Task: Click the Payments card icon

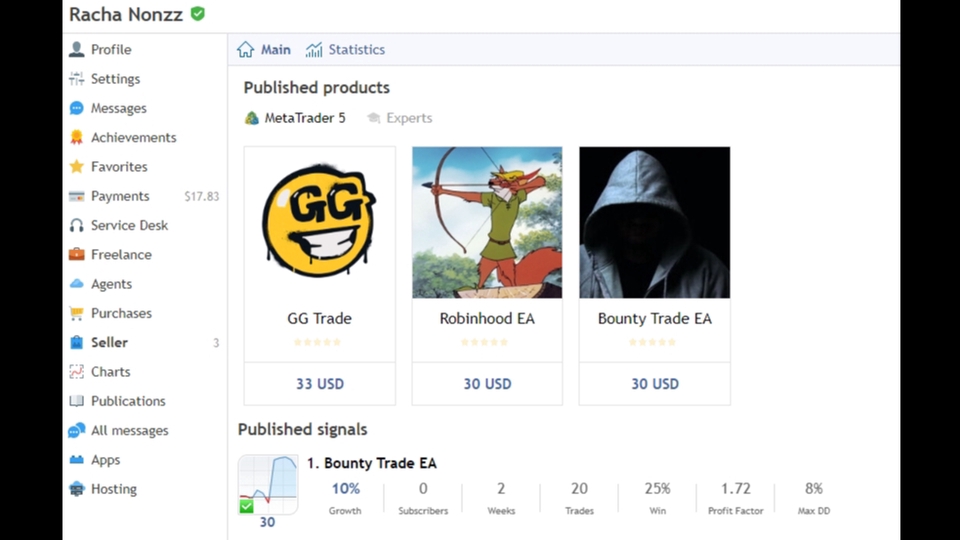Action: (x=77, y=197)
